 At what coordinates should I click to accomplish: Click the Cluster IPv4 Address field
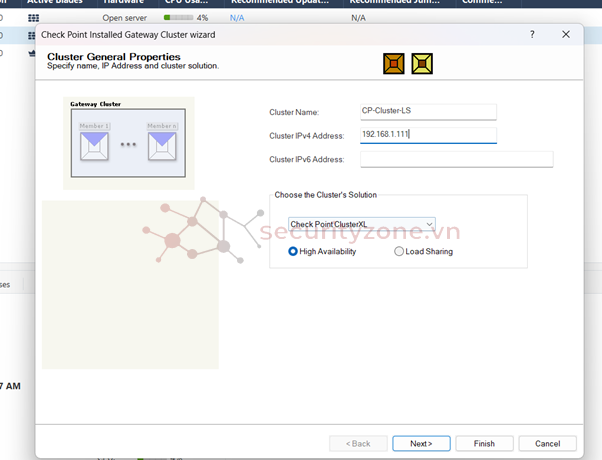click(428, 135)
